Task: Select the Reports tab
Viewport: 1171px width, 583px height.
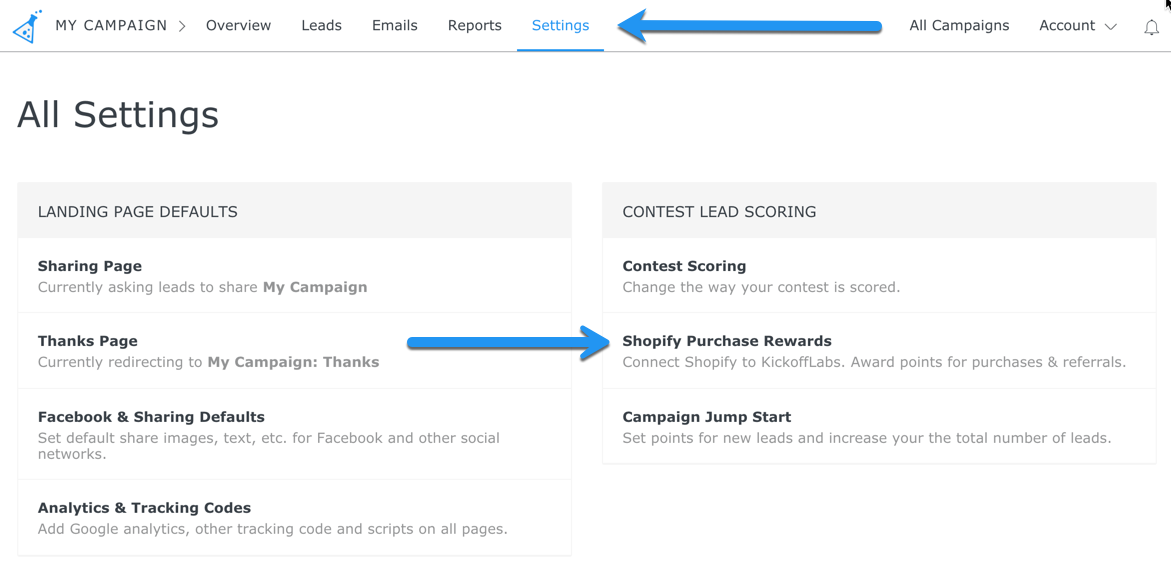Action: [474, 26]
